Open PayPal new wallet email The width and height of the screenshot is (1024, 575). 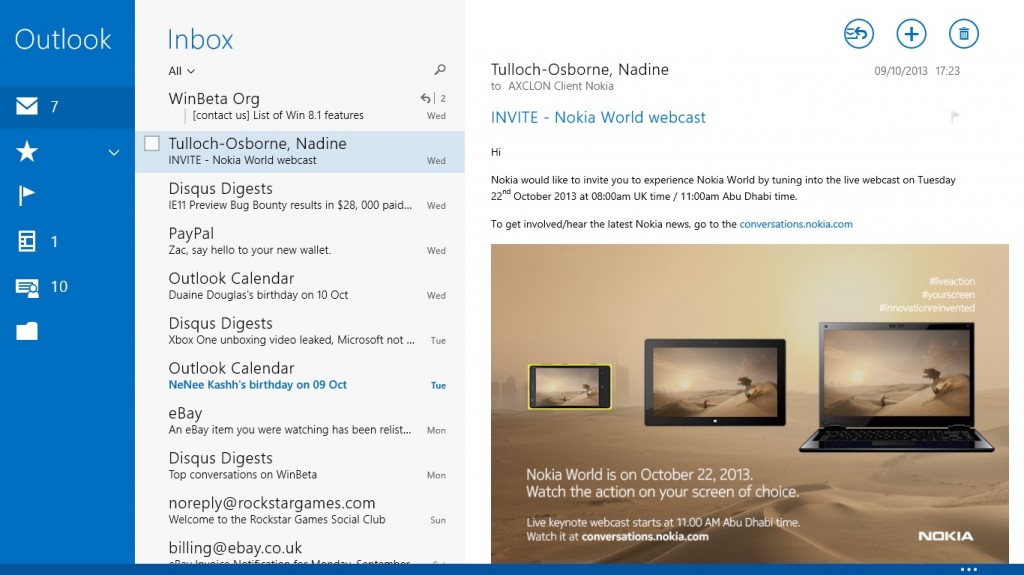click(300, 241)
